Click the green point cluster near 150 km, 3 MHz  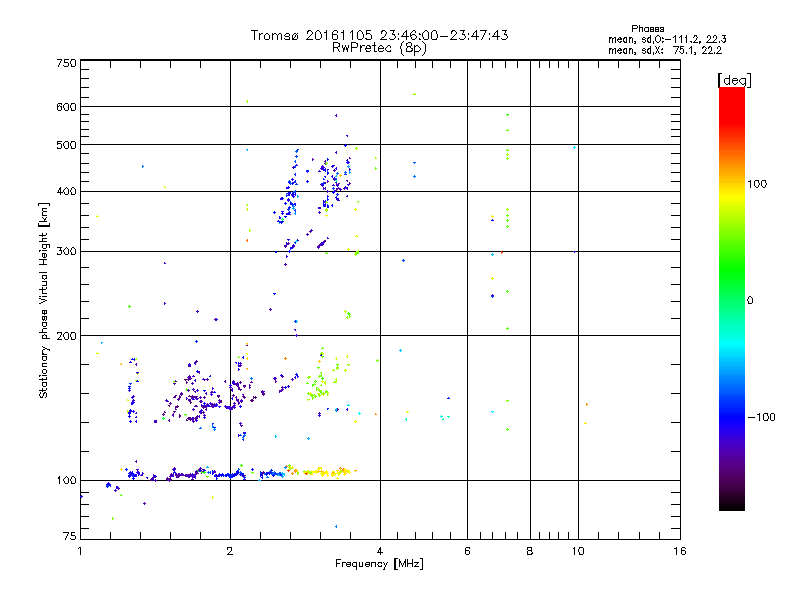point(318,390)
